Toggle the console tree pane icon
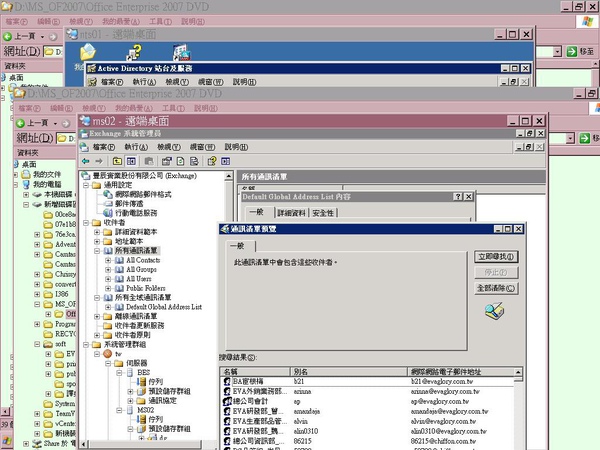Viewport: 600px width, 450px height. (131, 161)
